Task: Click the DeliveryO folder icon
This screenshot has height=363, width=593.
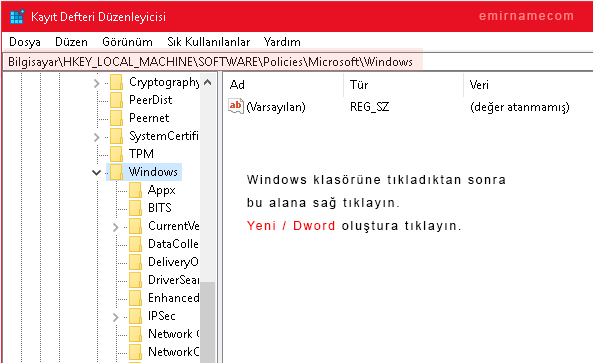Action: tap(135, 262)
